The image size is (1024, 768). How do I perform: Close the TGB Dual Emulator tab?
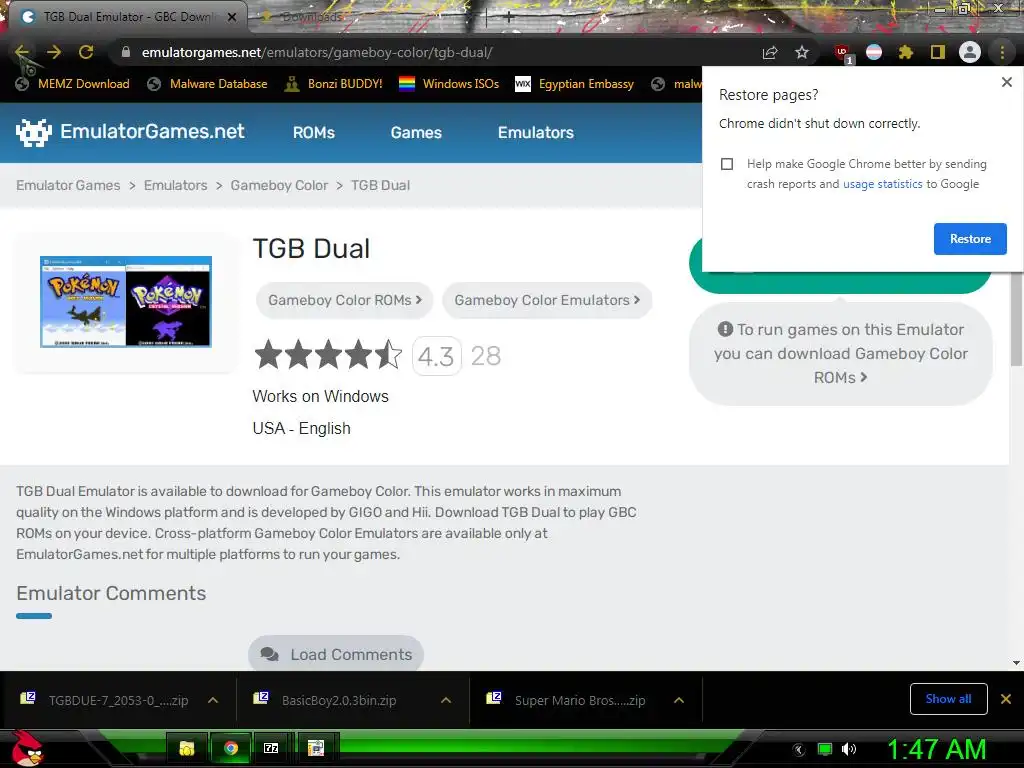click(x=232, y=17)
